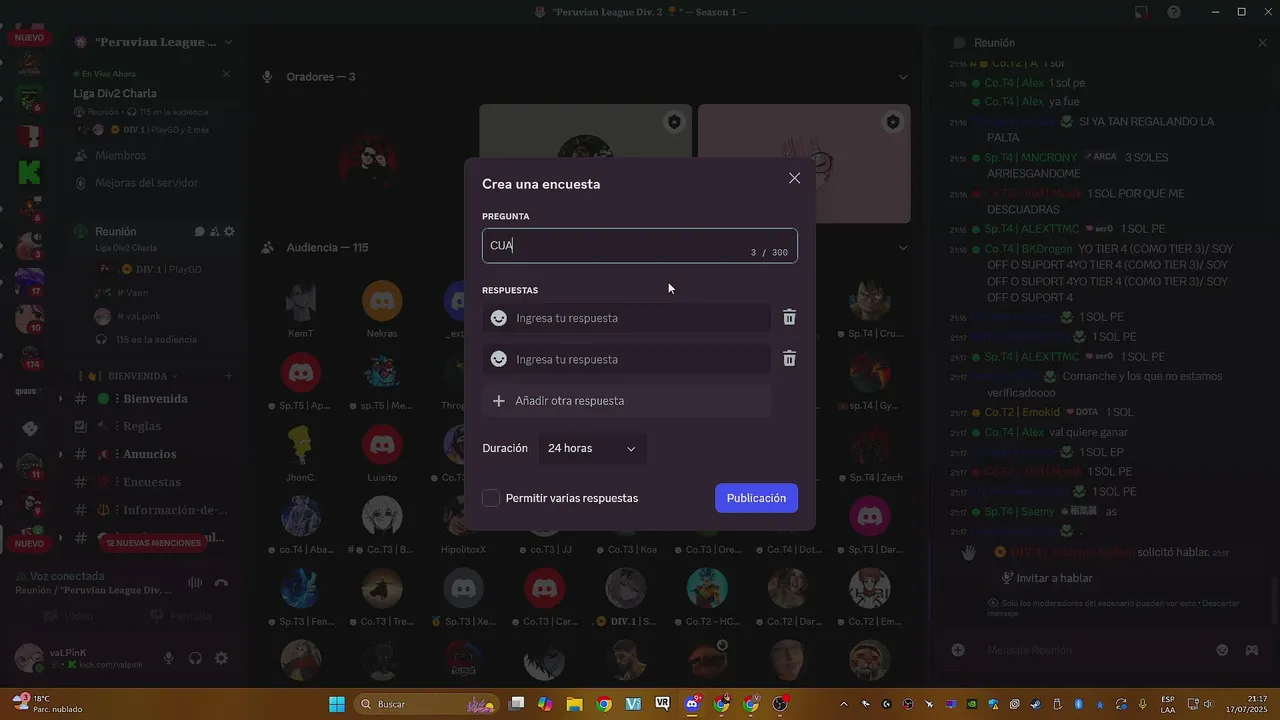Click the first Ingresa tu respuesta field
Viewport: 1280px width, 720px height.
[x=626, y=318]
